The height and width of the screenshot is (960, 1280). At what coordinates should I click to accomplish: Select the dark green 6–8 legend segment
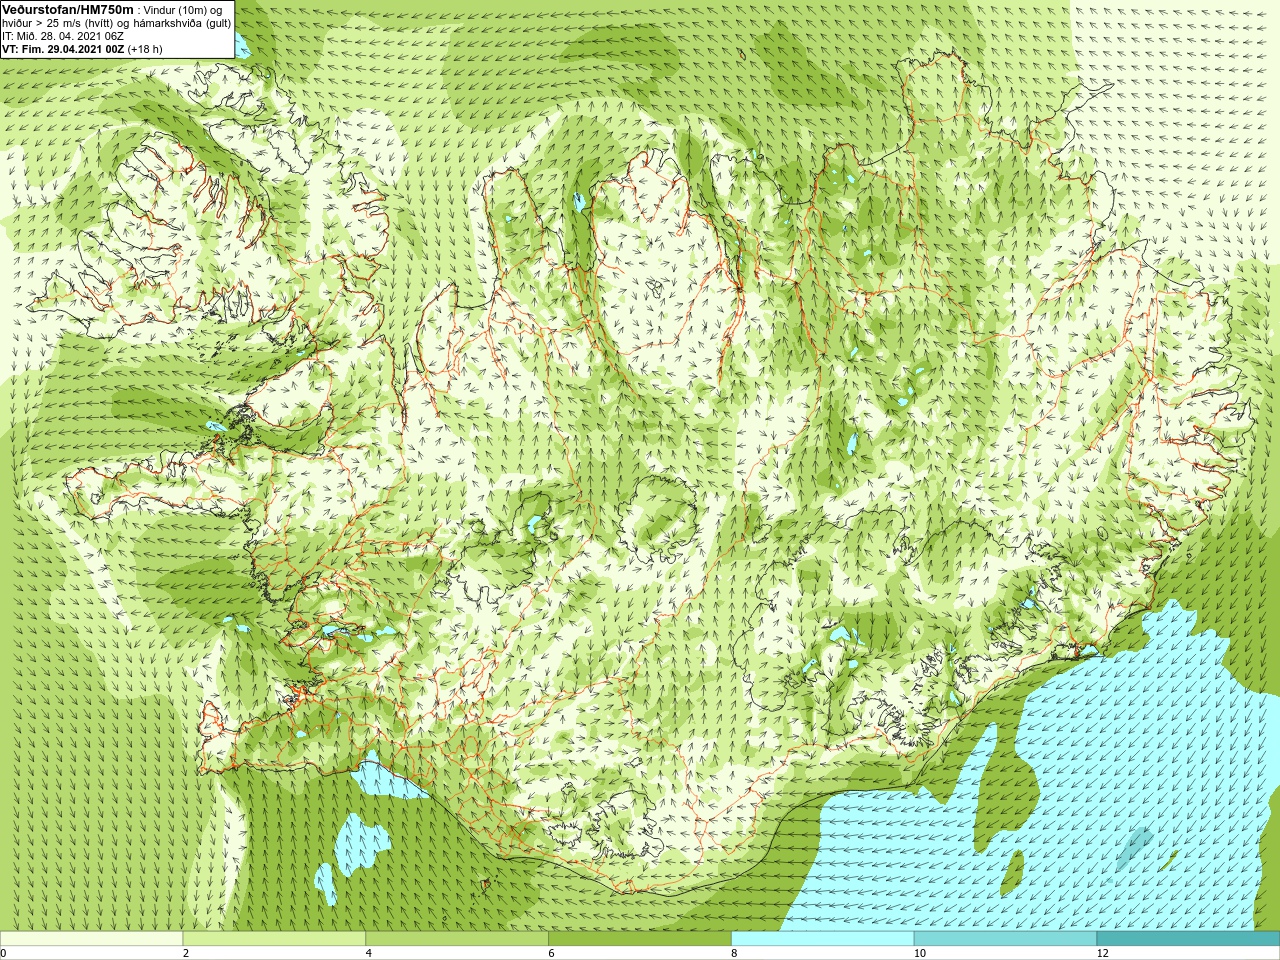(x=640, y=939)
